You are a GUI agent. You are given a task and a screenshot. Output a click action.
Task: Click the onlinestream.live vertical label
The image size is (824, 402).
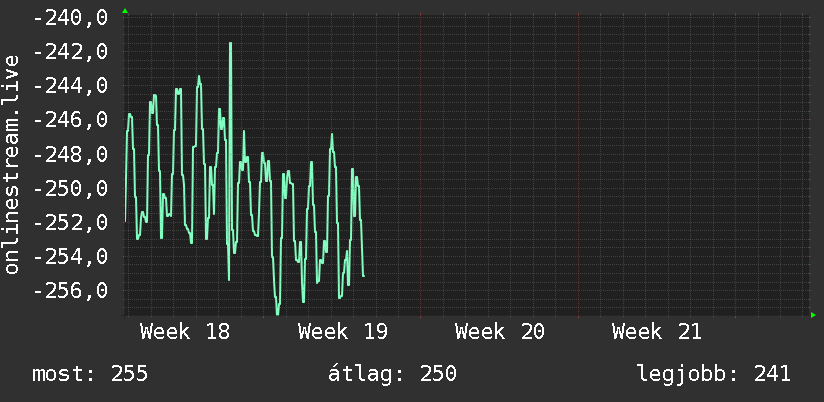point(12,164)
